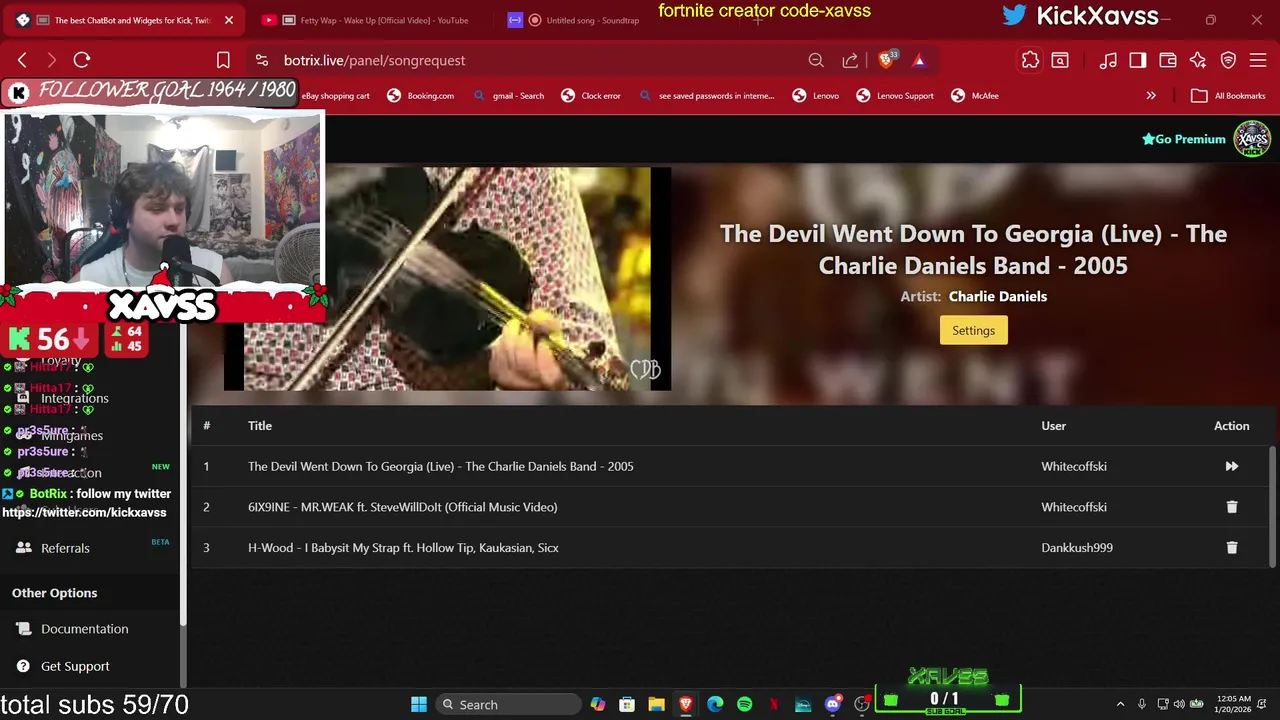
Task: Open Brave Wallet icon
Action: point(1168,60)
